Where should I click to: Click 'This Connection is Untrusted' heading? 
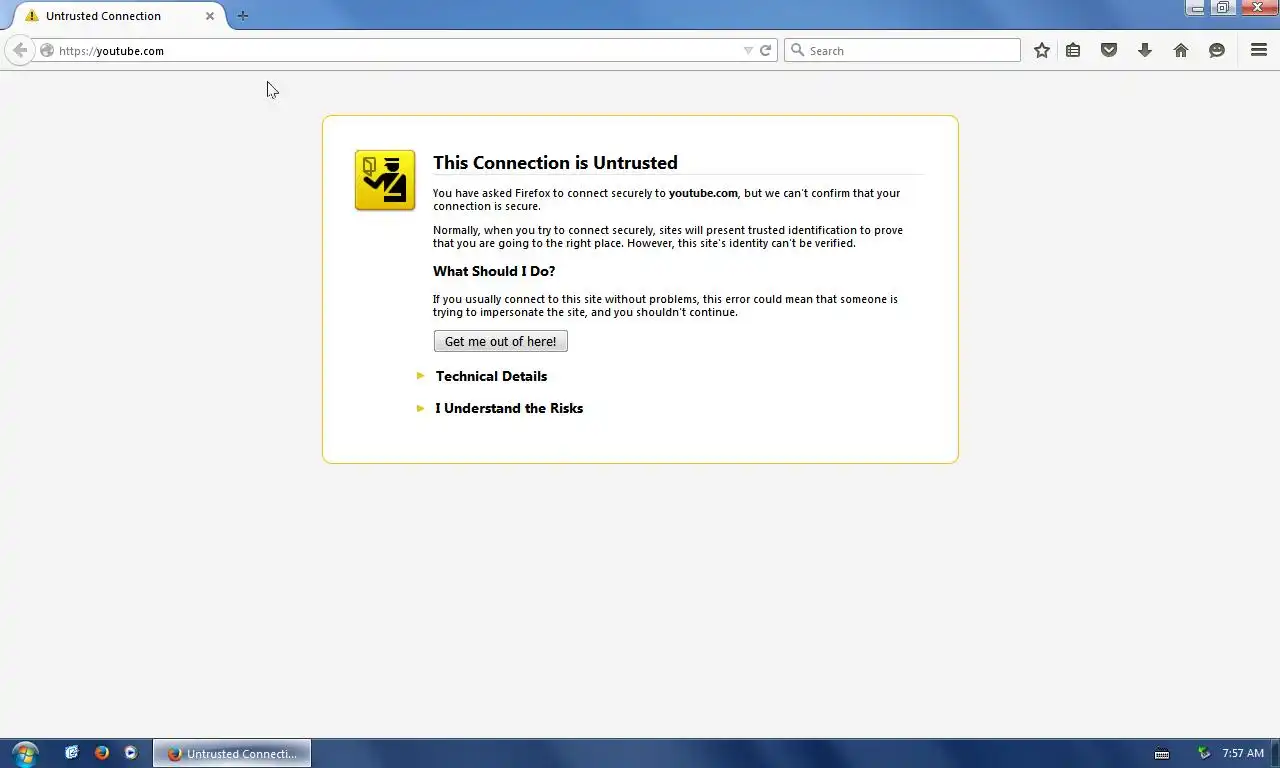[x=555, y=163]
